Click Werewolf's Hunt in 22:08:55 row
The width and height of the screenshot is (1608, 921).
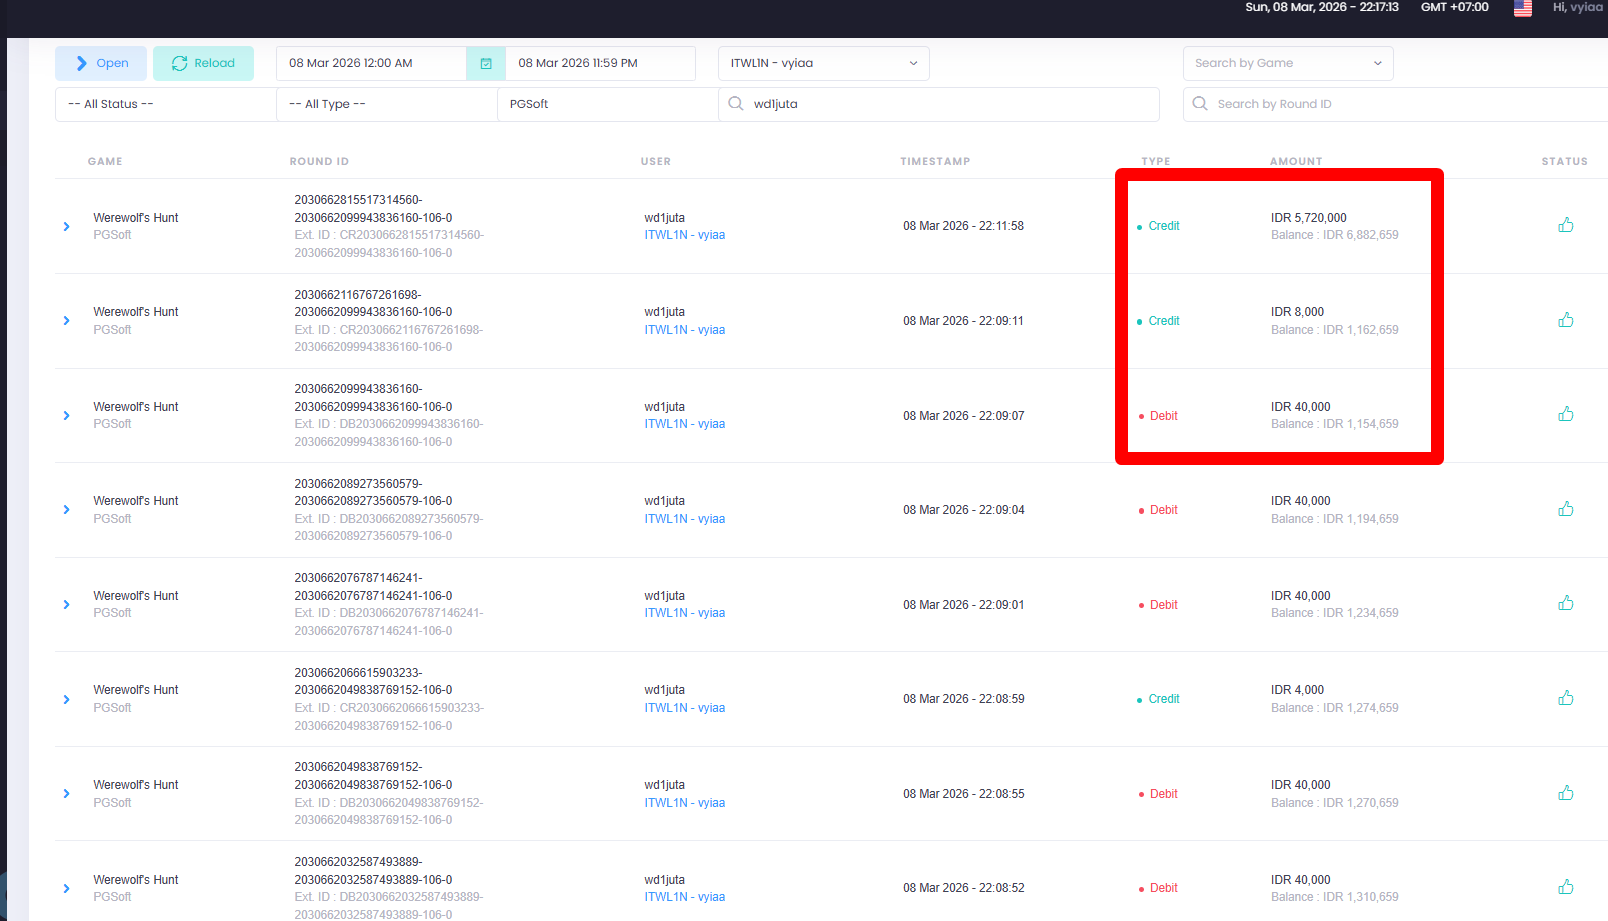(136, 785)
